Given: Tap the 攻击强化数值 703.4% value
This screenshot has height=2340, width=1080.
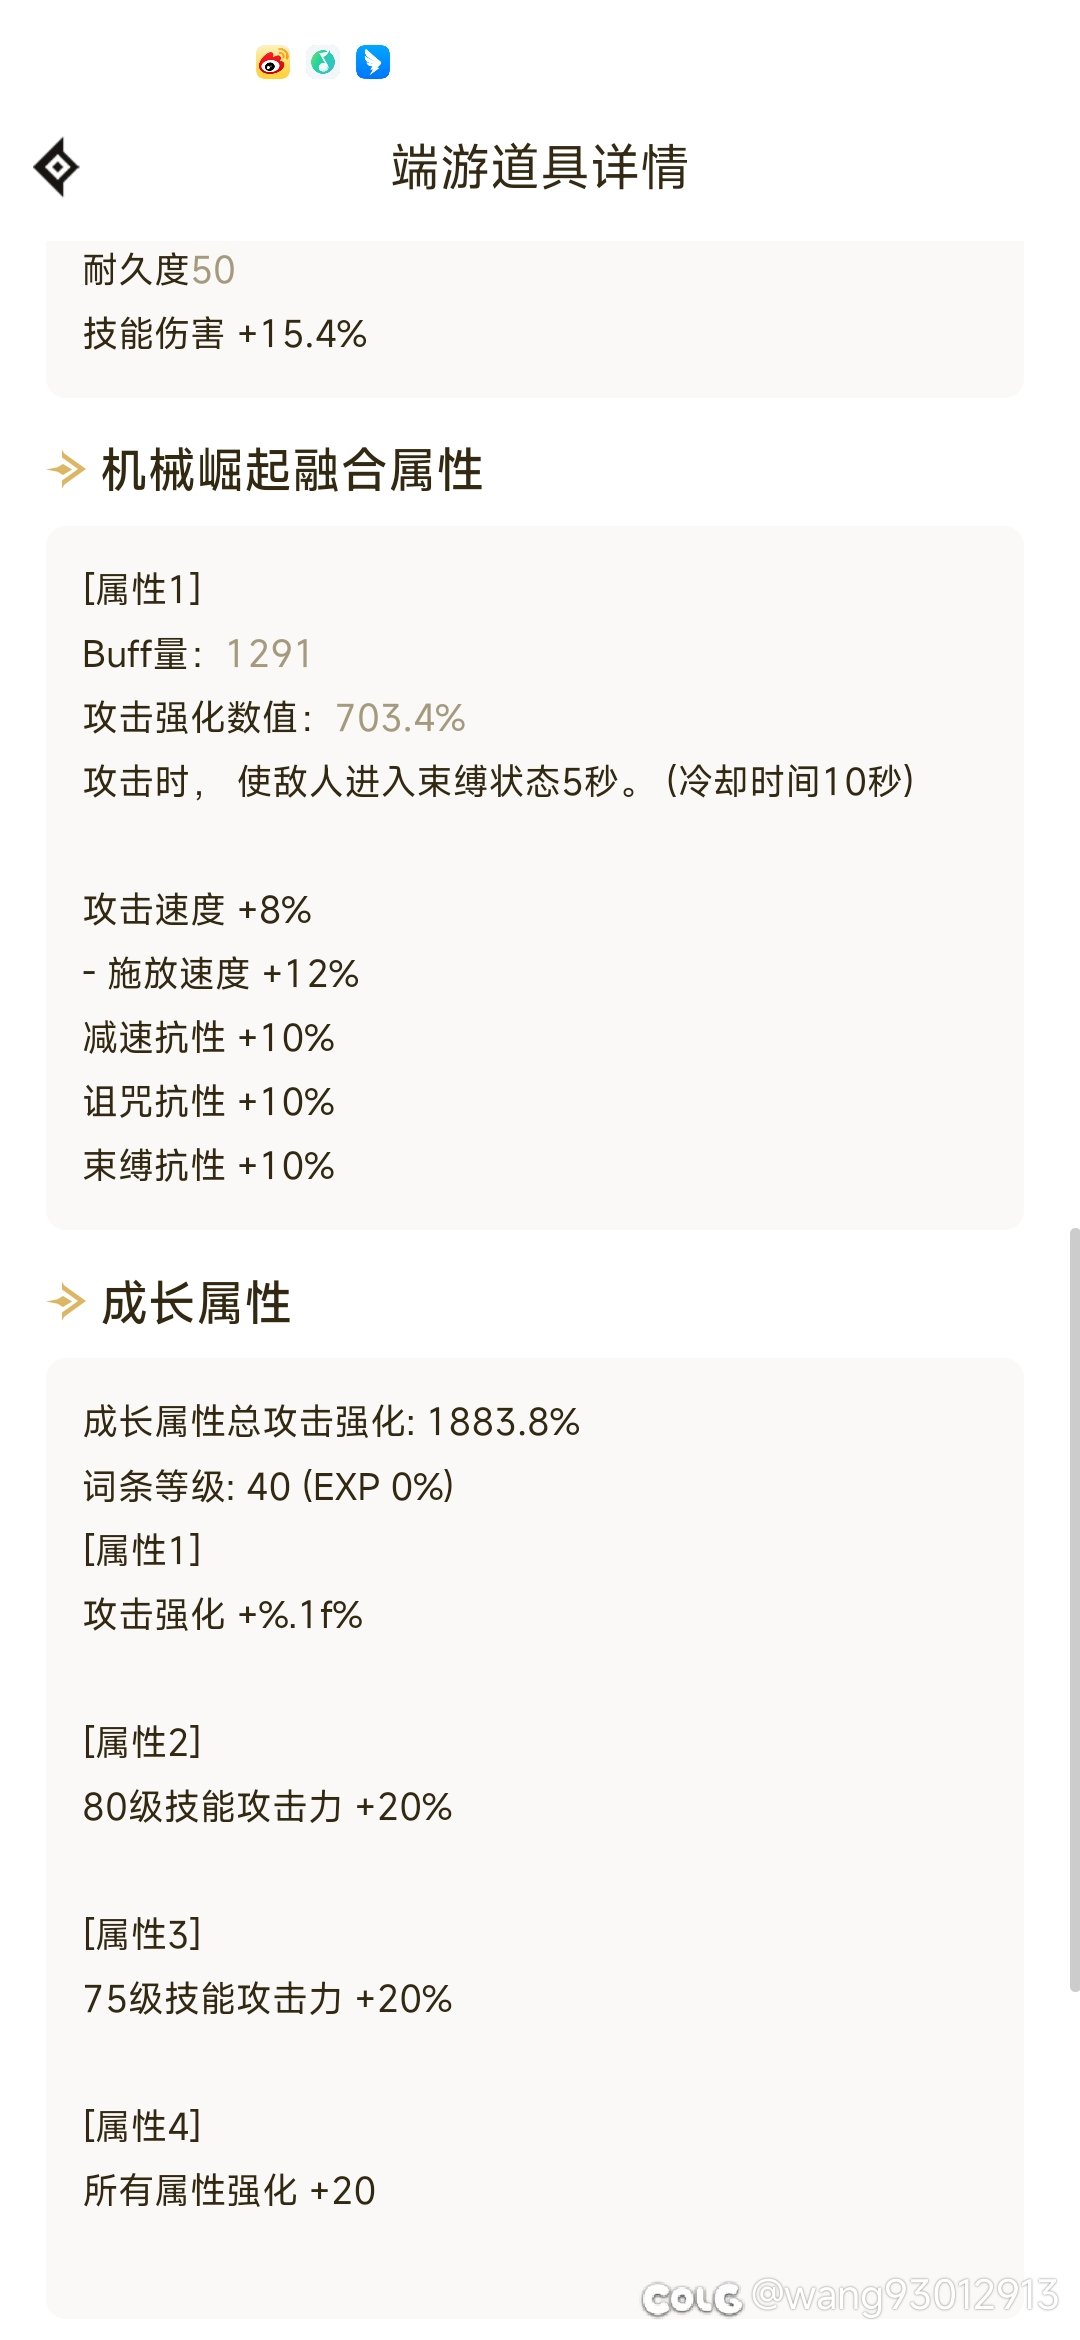Looking at the screenshot, I should click(x=400, y=718).
